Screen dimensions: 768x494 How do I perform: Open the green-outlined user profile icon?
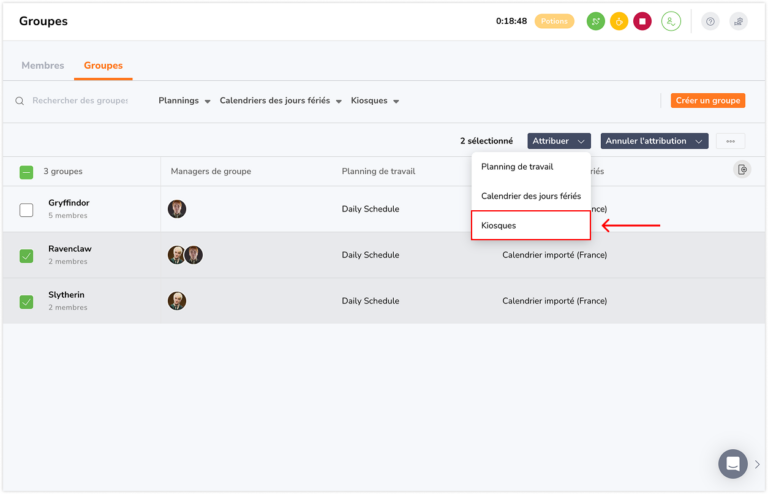(671, 21)
